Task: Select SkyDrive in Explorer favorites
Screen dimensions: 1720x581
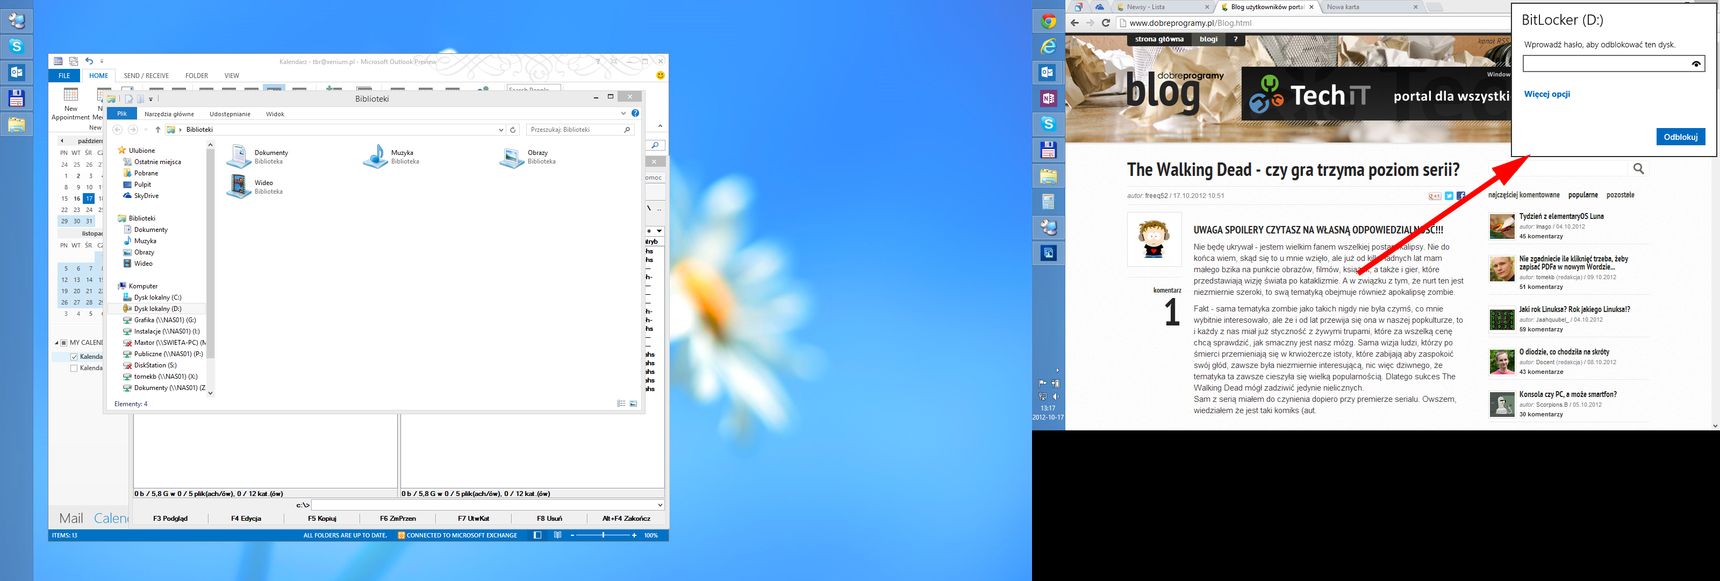Action: 146,196
